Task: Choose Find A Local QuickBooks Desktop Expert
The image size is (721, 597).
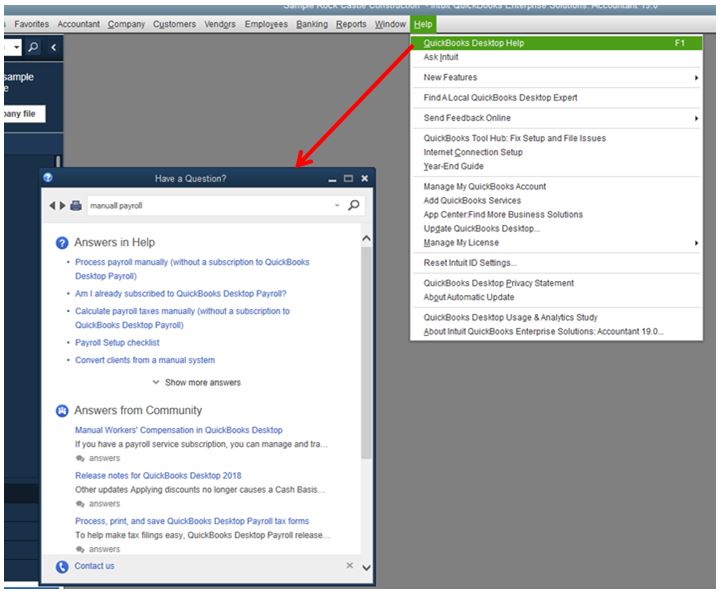Action: point(556,98)
